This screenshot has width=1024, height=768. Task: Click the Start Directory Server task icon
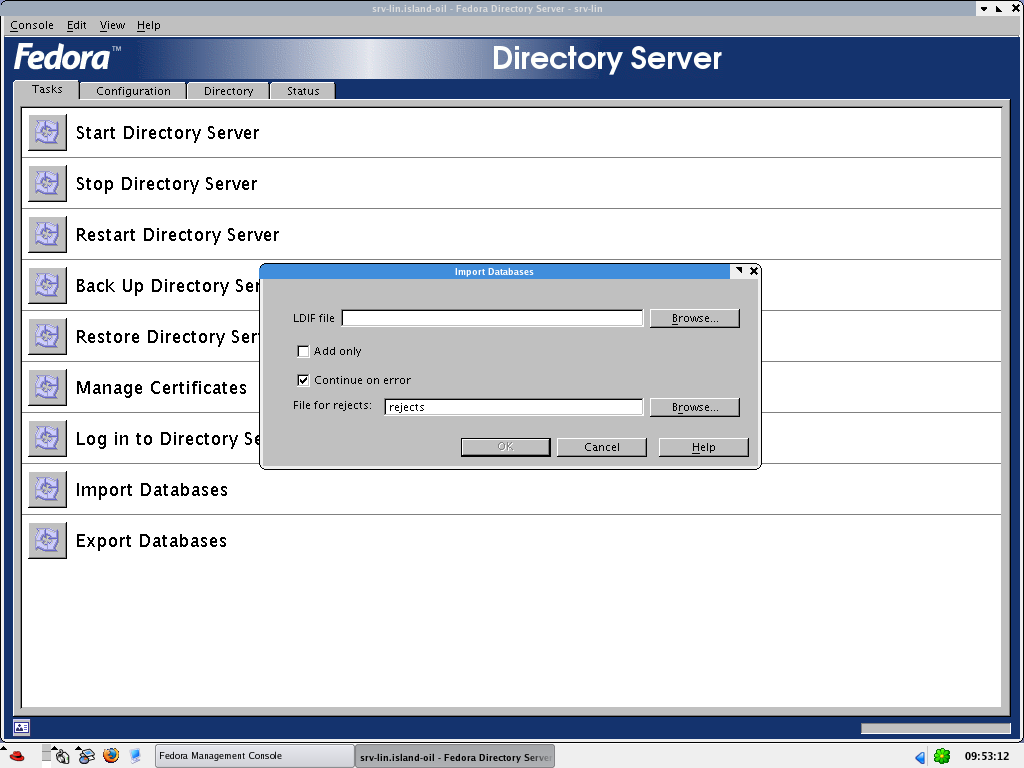(48, 133)
